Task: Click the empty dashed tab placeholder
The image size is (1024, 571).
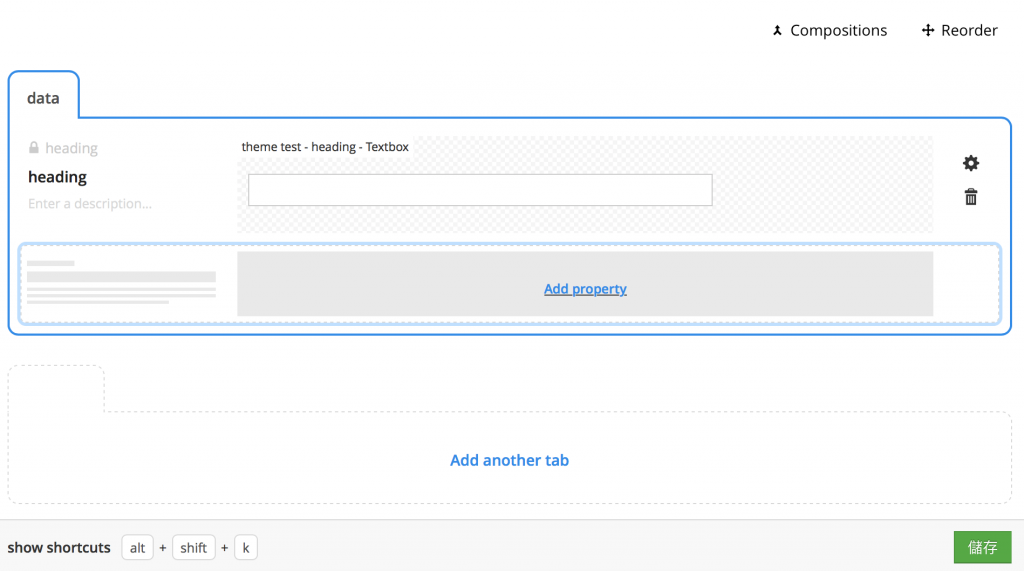Action: (x=56, y=389)
